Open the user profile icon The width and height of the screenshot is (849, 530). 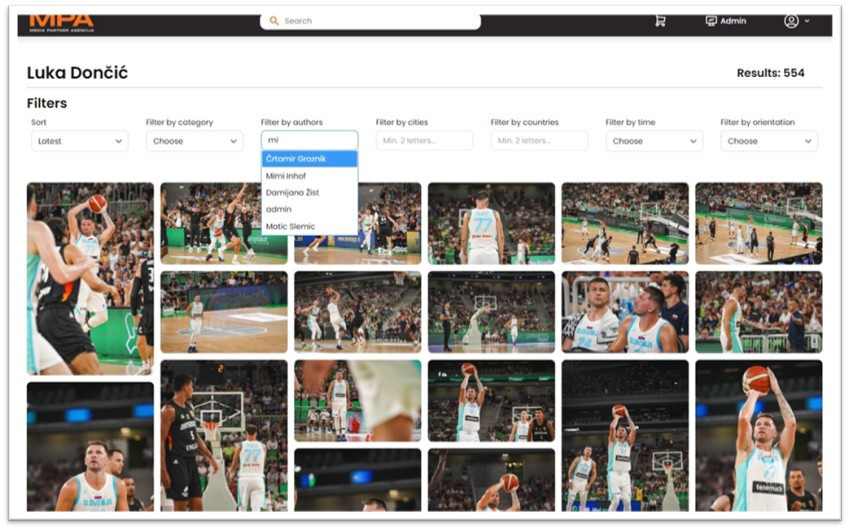click(791, 21)
